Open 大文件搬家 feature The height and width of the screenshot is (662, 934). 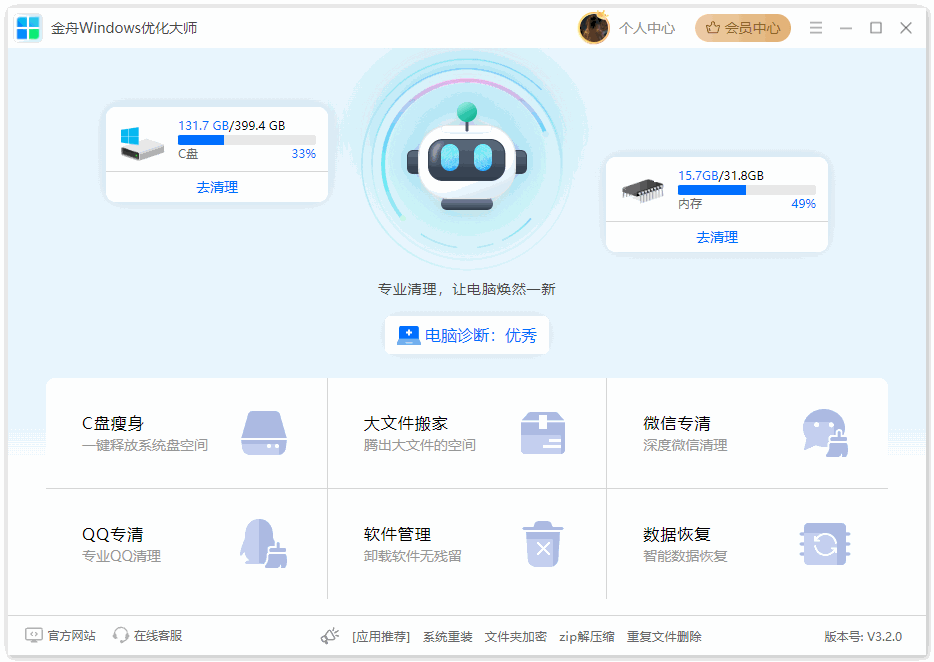pos(467,433)
